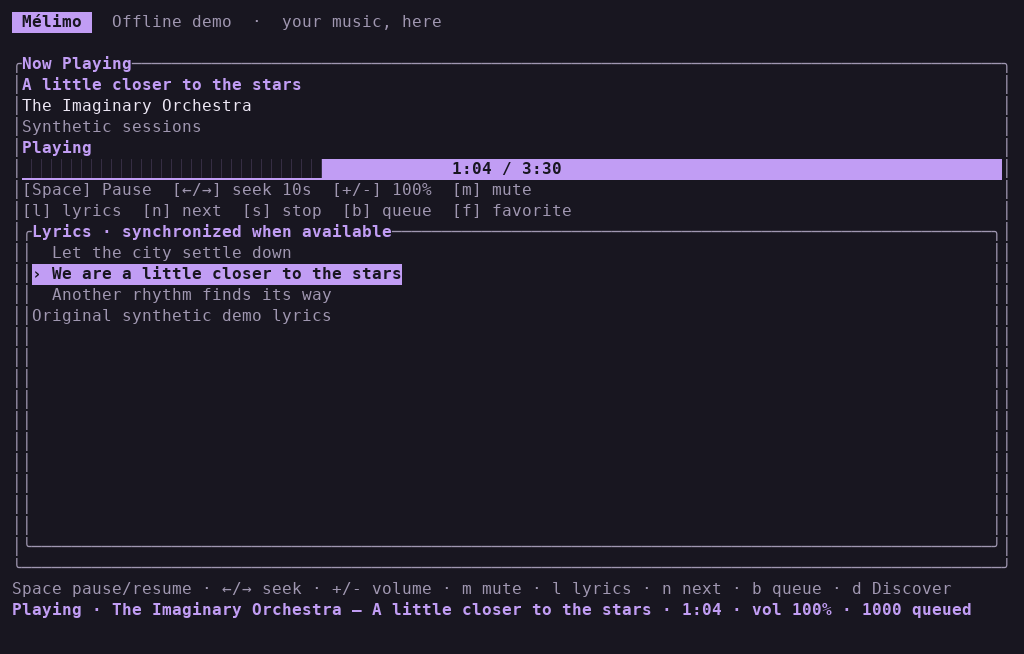Click song title 'A little closer to the stars'
This screenshot has width=1024, height=654.
(x=162, y=84)
